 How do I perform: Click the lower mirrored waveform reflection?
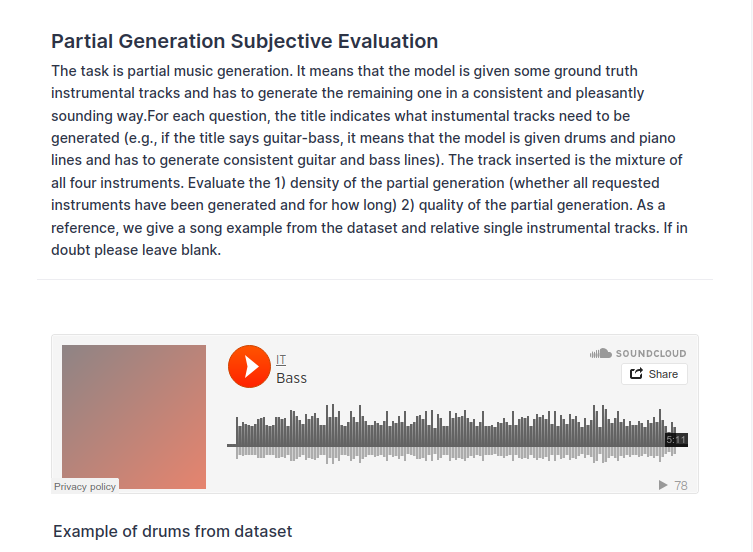[450, 454]
